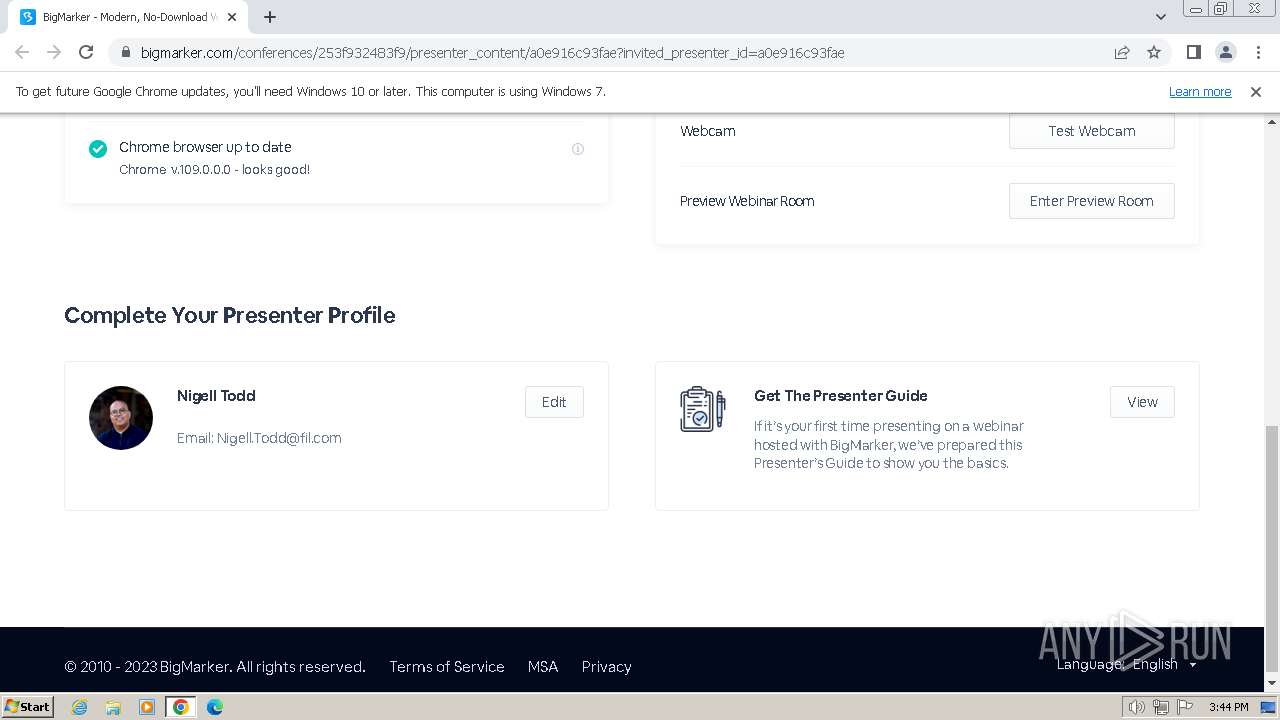1280x720 pixels.
Task: Open the Chrome three-dot menu
Action: (x=1258, y=52)
